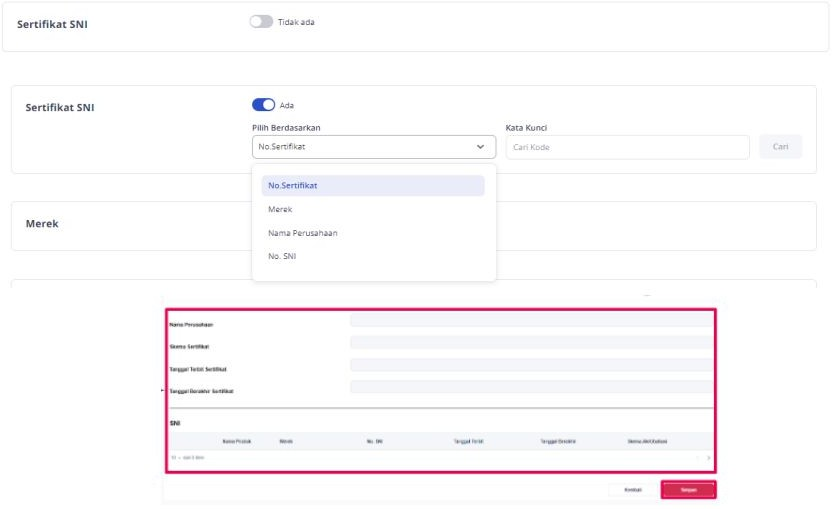The image size is (832, 509).
Task: Click the Kata Kunci search field
Action: [627, 147]
